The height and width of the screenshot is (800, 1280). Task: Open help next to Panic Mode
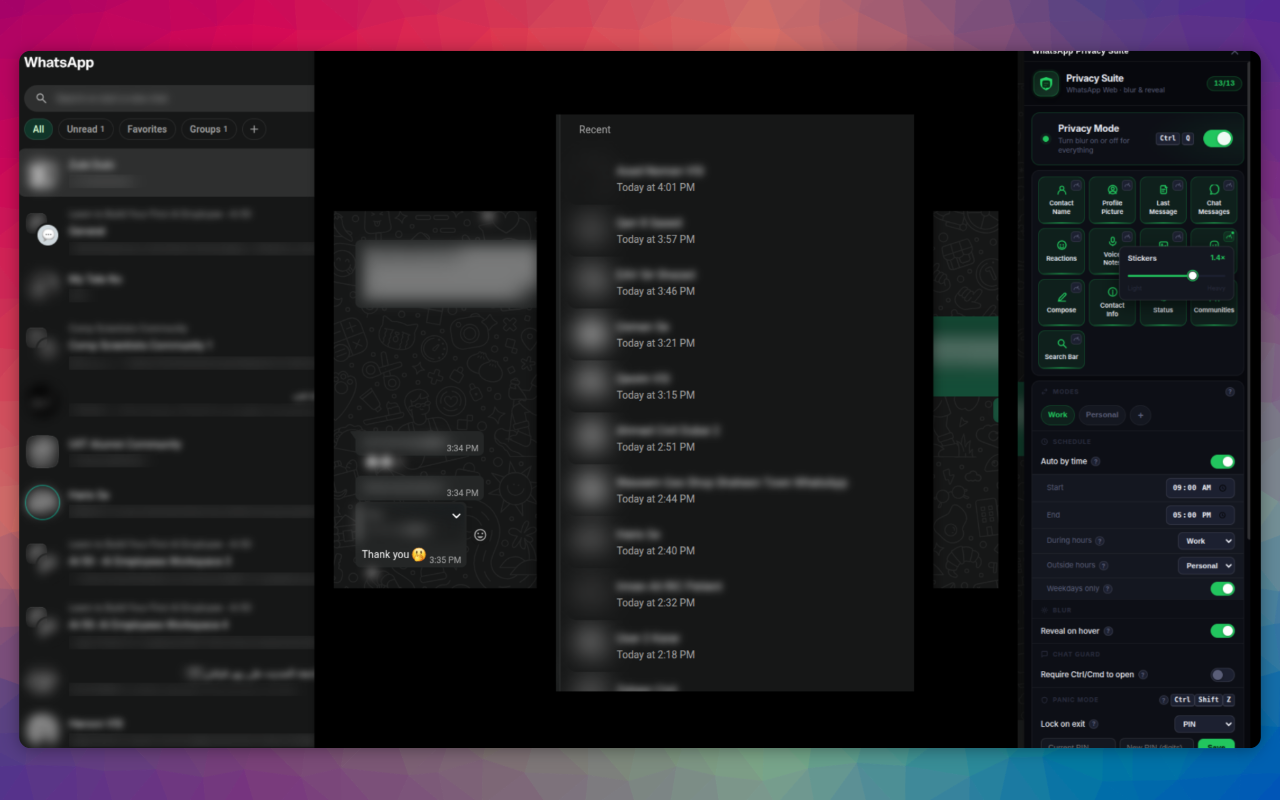click(1164, 700)
